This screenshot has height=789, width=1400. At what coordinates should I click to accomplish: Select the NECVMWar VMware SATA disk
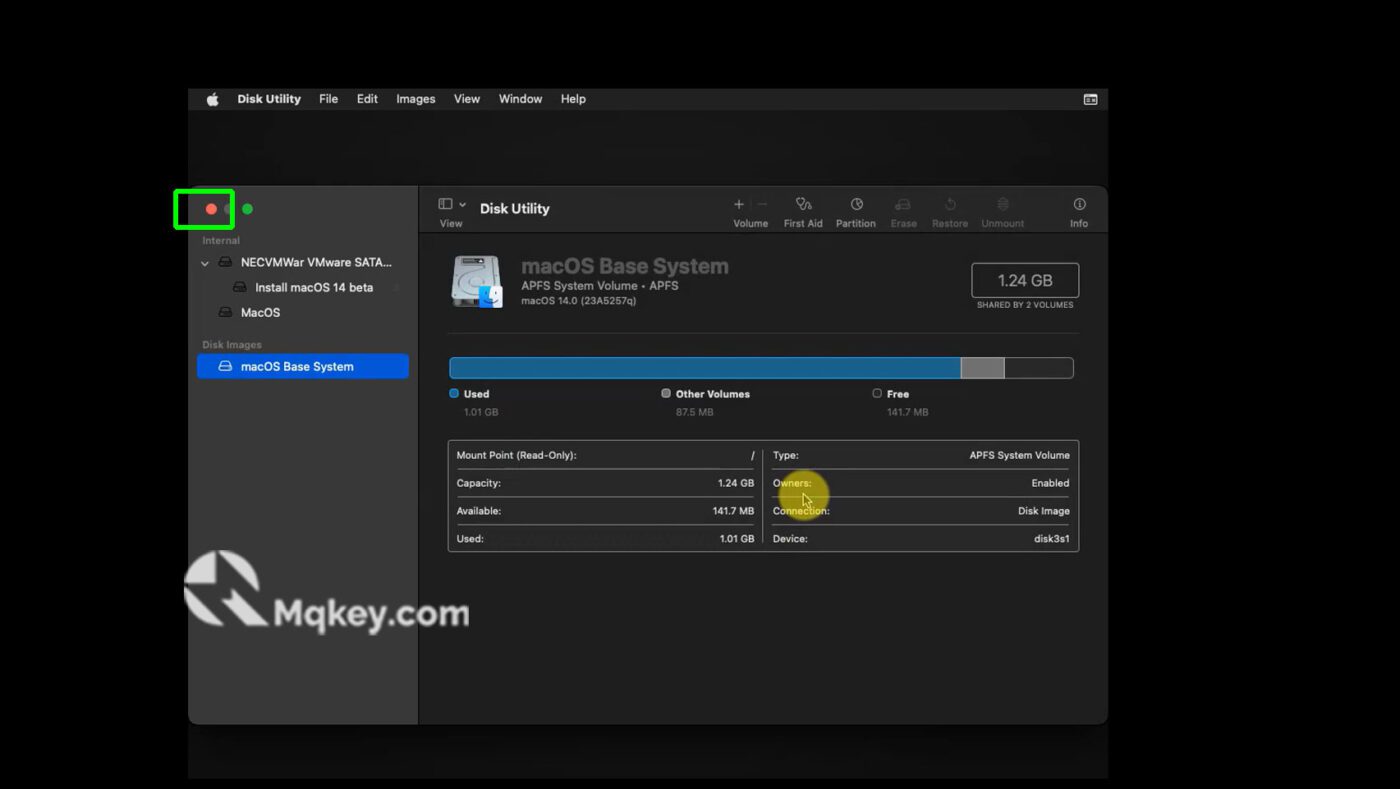[304, 262]
